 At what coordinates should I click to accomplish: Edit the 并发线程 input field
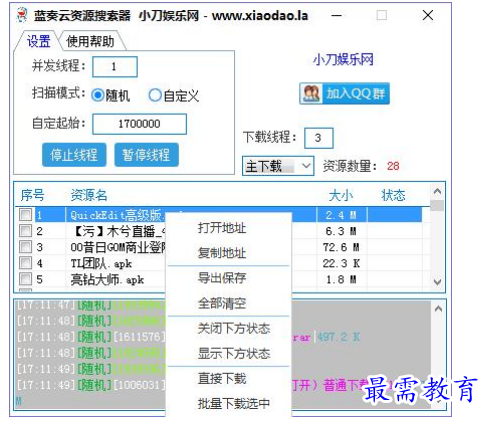point(115,67)
